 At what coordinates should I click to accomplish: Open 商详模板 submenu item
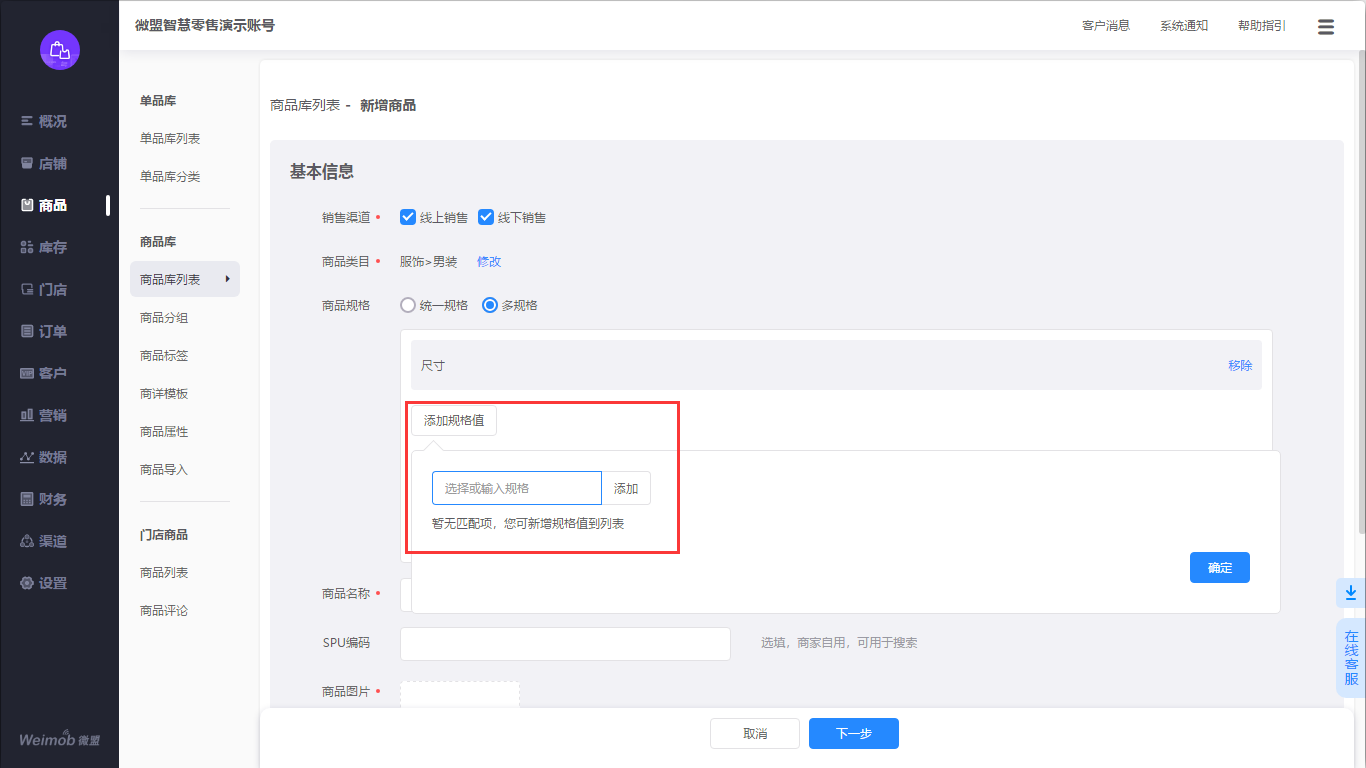(x=164, y=394)
